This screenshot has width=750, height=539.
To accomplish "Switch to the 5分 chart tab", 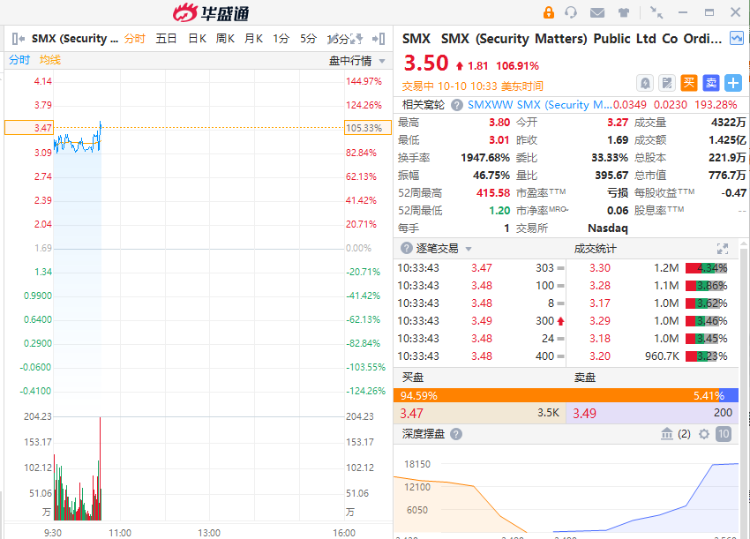I will [309, 39].
